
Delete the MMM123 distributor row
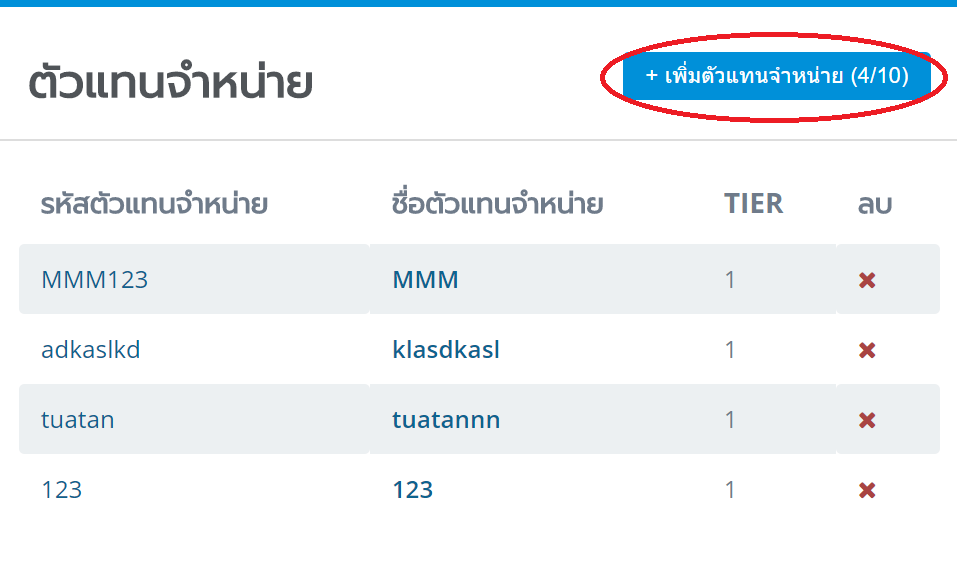867,280
